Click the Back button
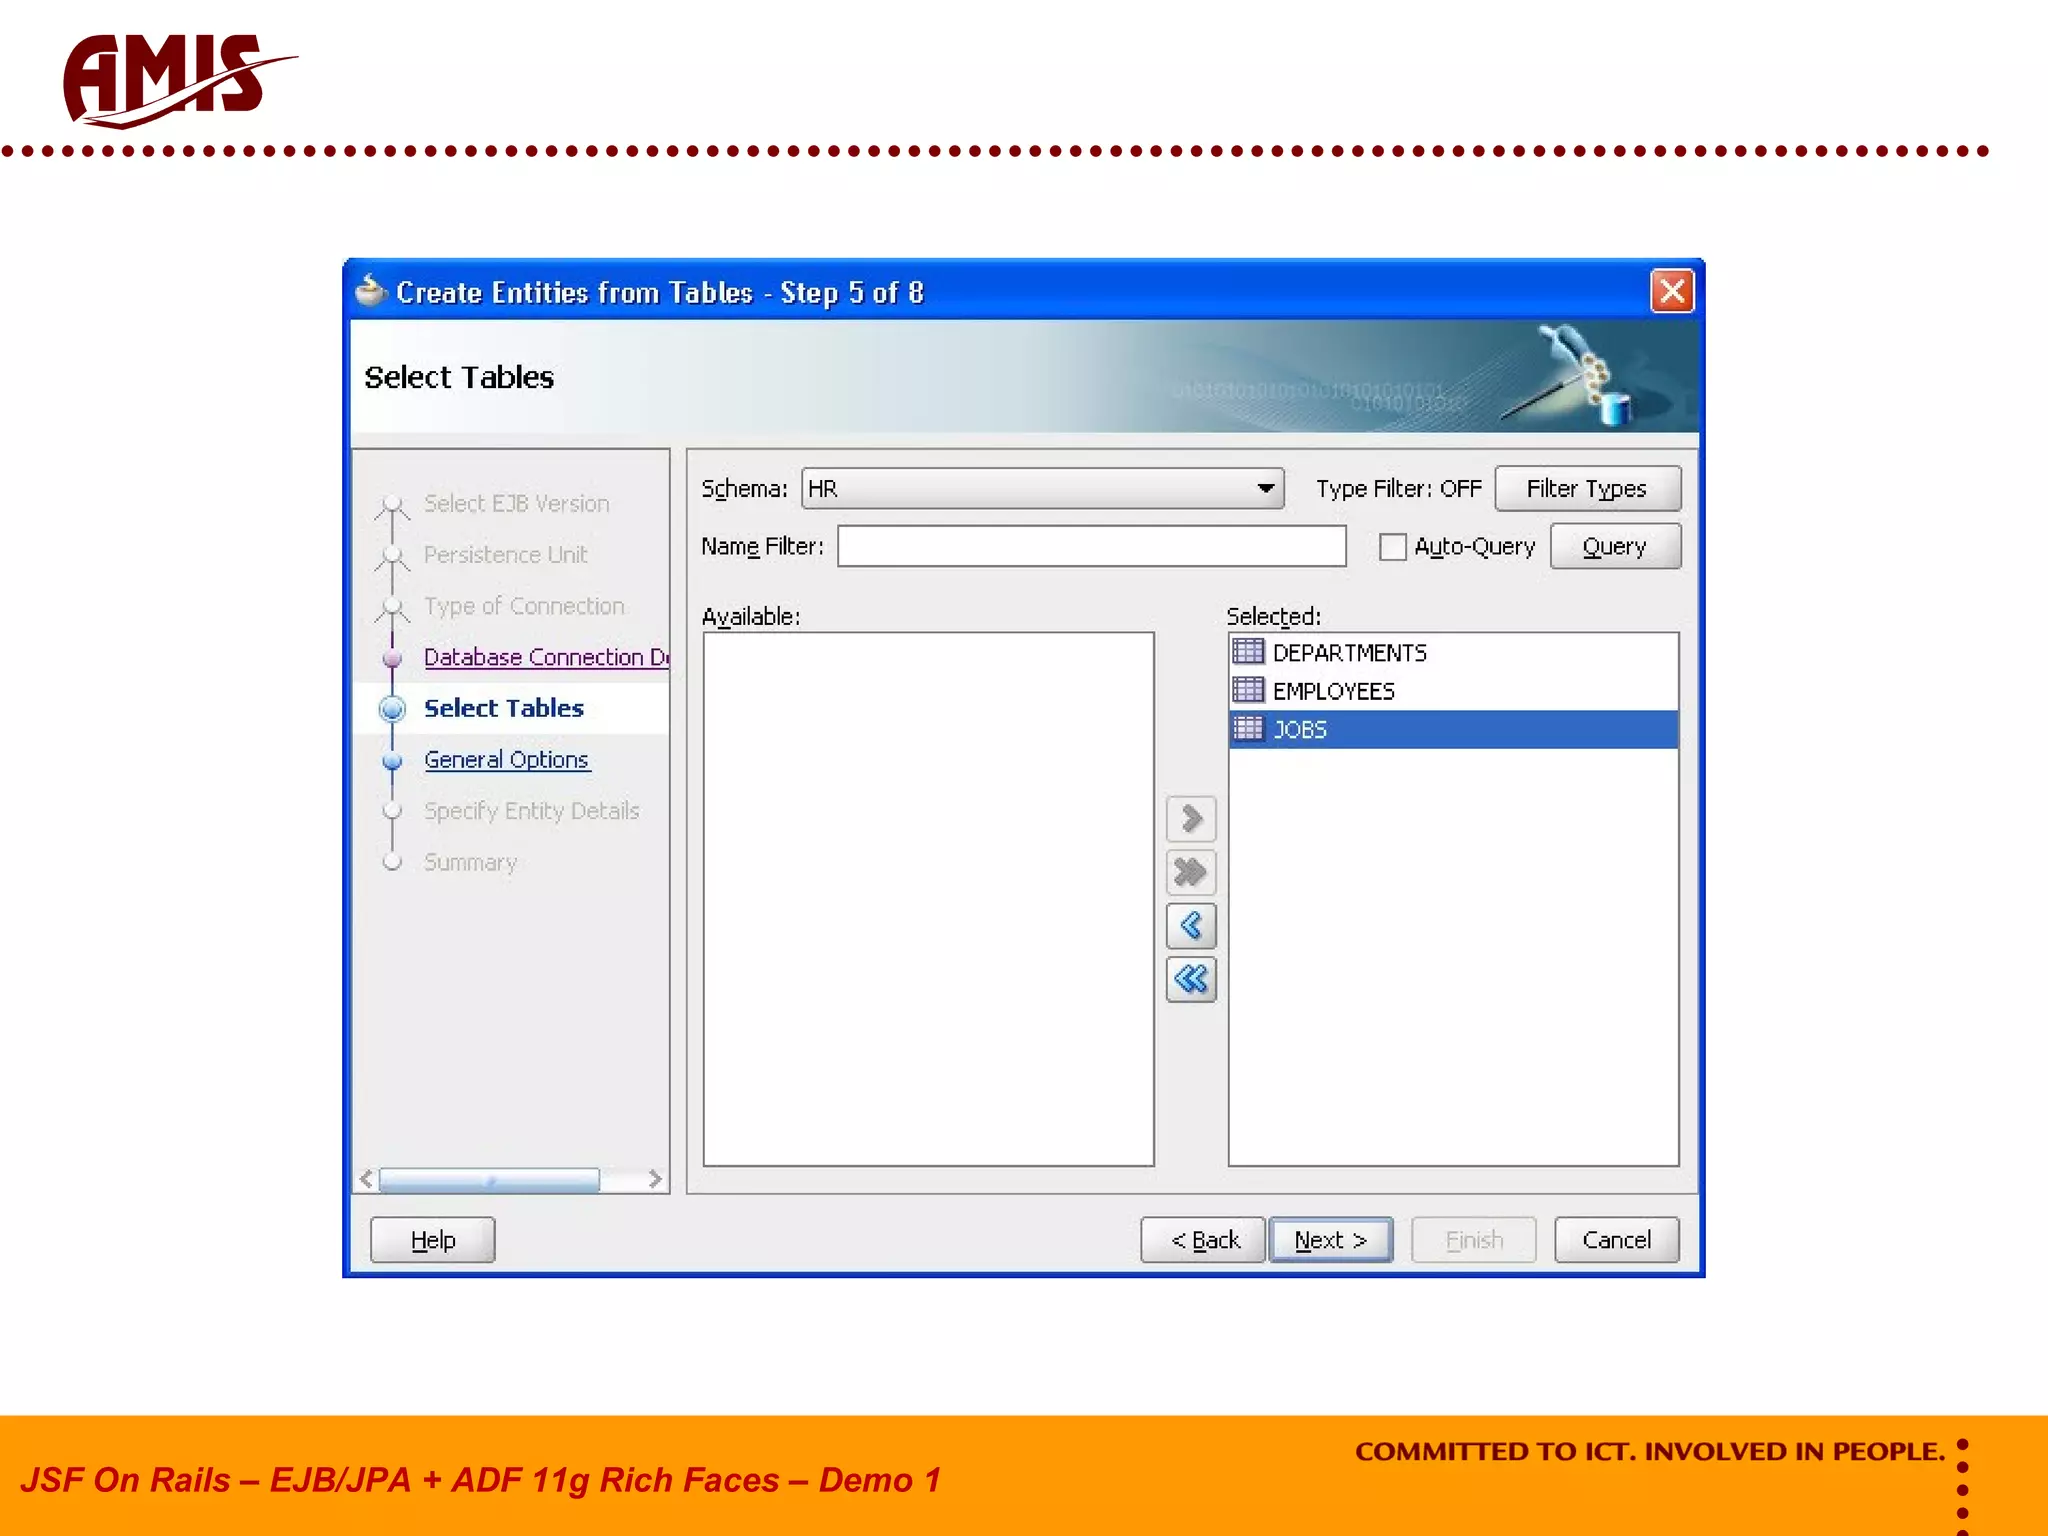This screenshot has width=2048, height=1536. click(x=1203, y=1240)
